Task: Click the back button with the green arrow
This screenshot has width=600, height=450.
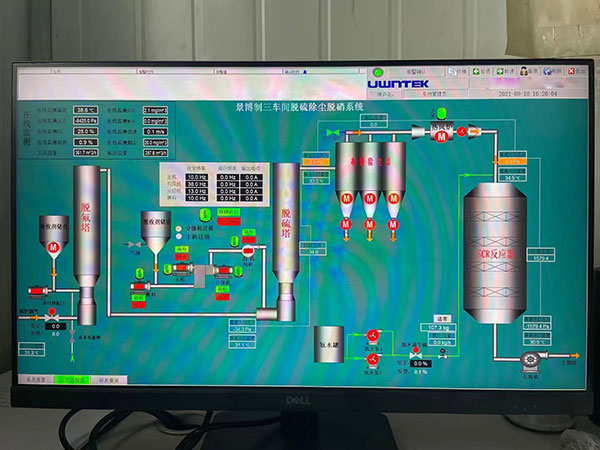Action: click(482, 72)
